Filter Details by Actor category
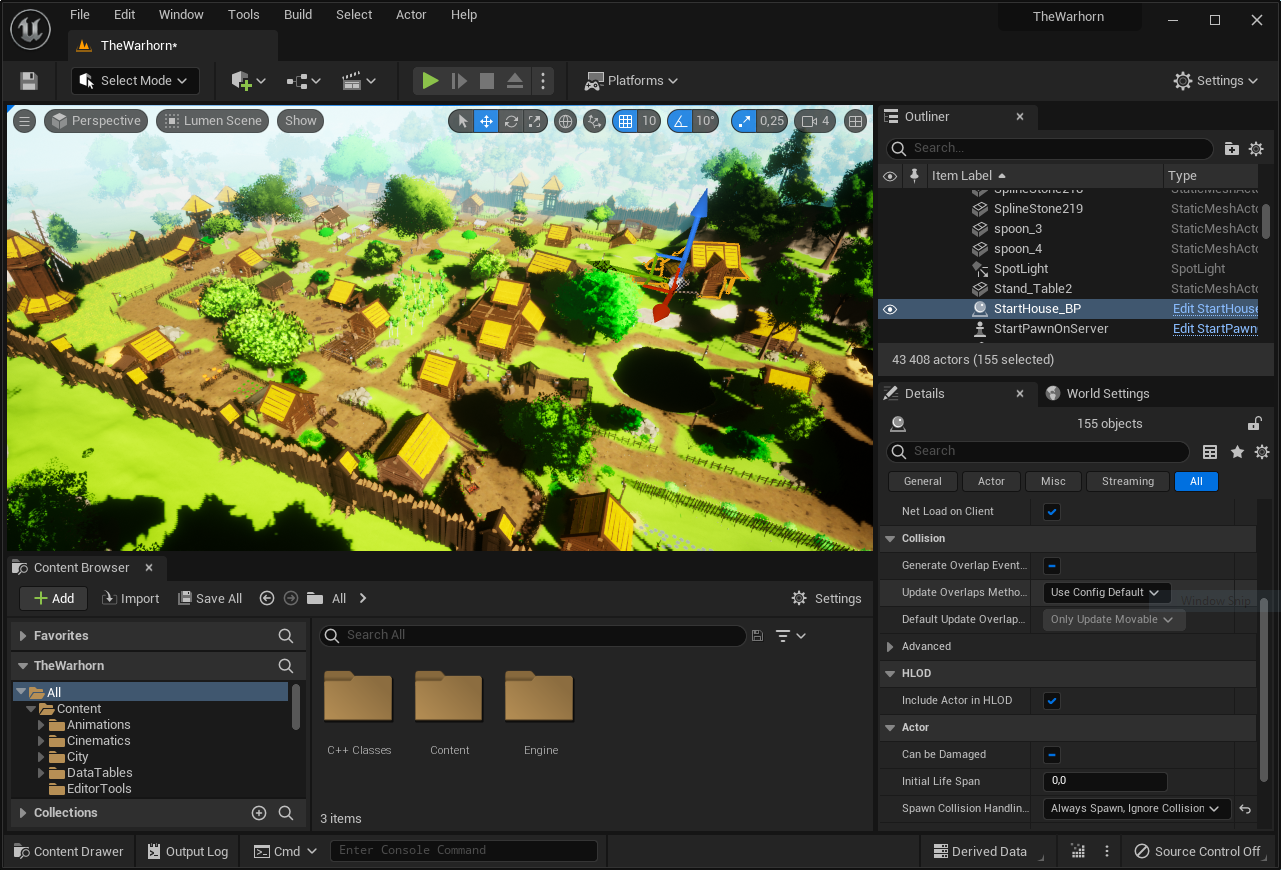 (x=991, y=482)
